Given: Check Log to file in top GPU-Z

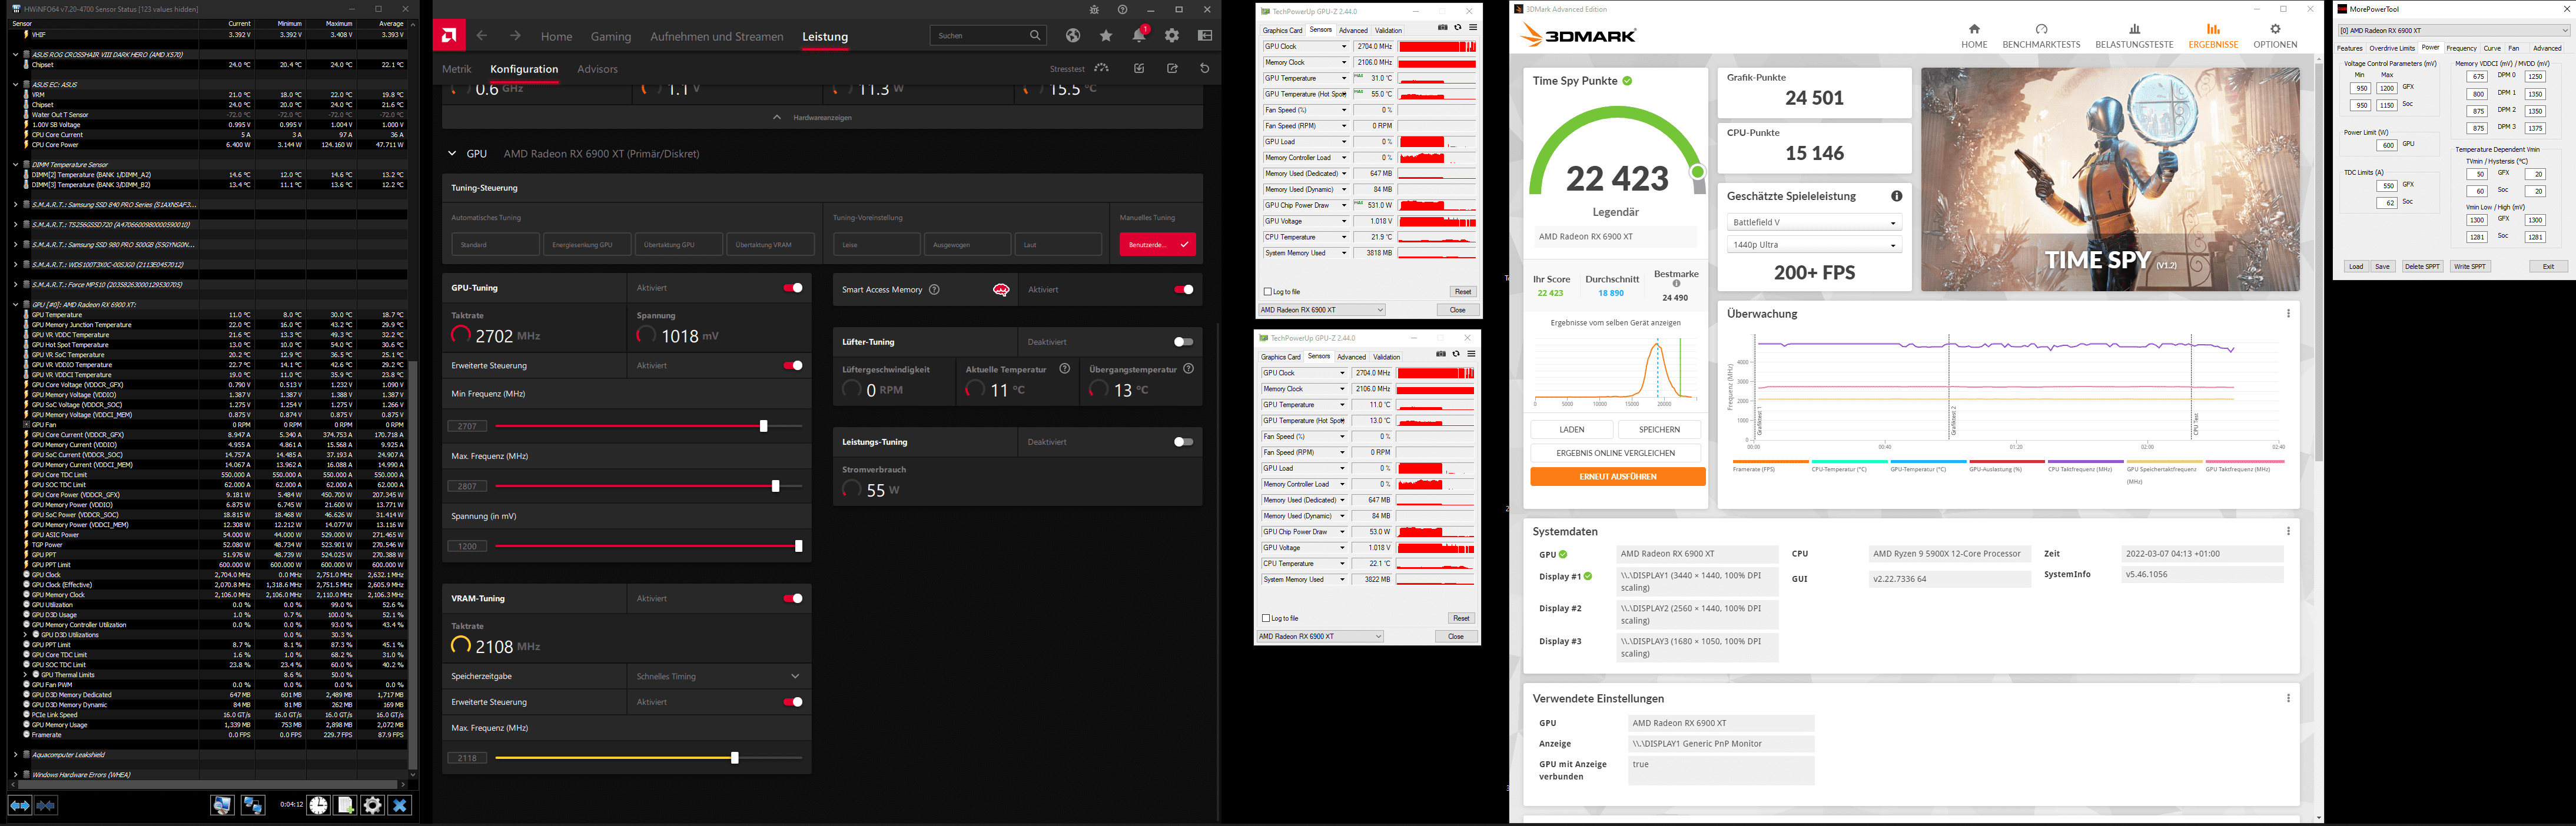Looking at the screenshot, I should 1268,292.
